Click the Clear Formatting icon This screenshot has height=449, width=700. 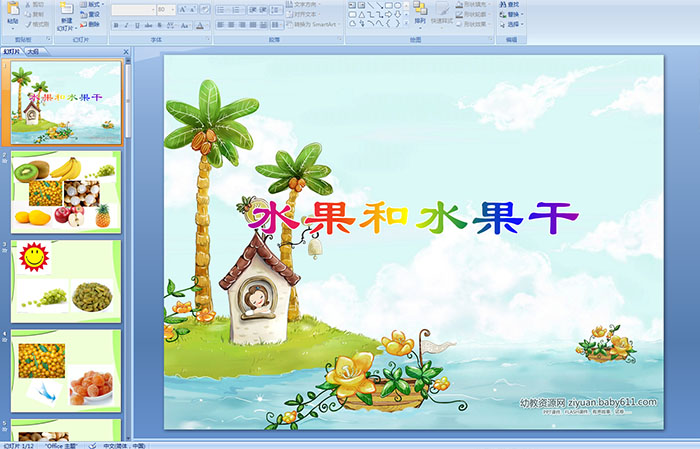pyautogui.click(x=205, y=9)
